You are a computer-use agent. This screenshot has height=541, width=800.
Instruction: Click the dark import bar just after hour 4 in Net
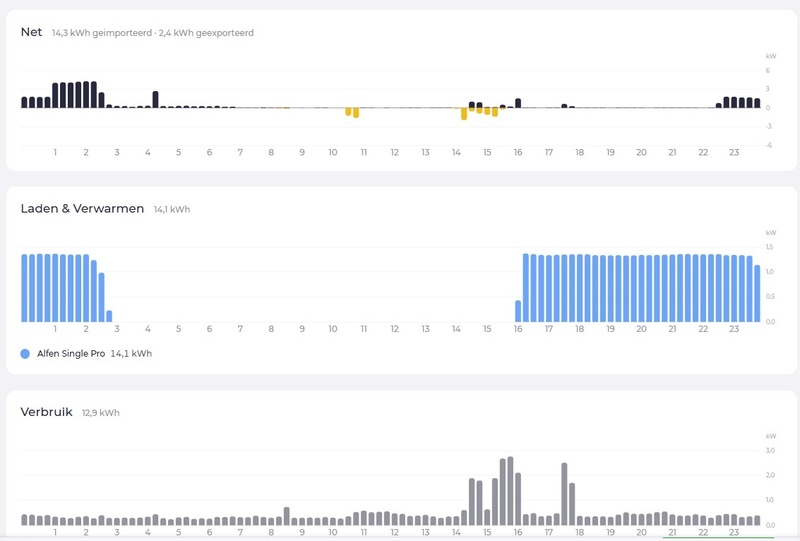(156, 100)
